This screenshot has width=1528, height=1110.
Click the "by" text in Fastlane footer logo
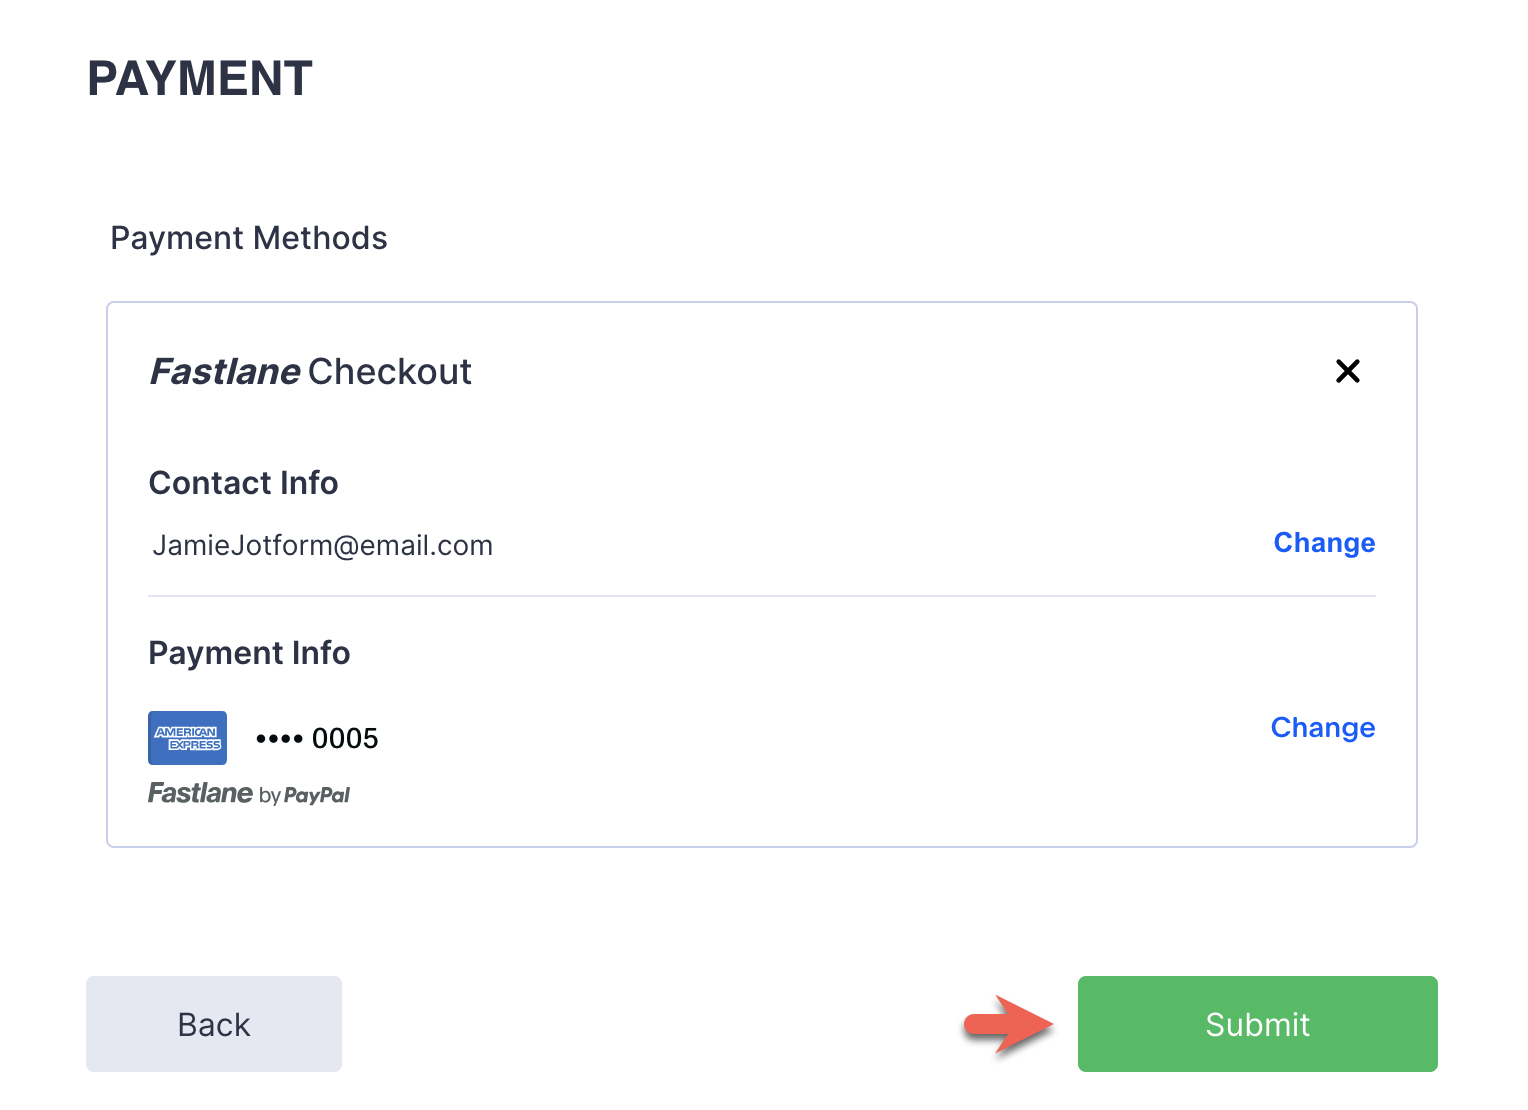pyautogui.click(x=269, y=797)
